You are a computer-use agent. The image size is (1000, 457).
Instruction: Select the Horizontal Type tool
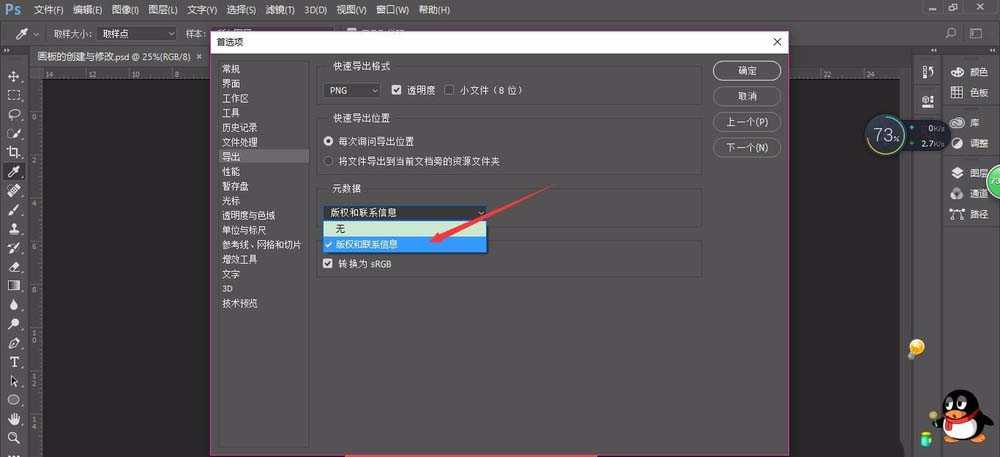[14, 362]
